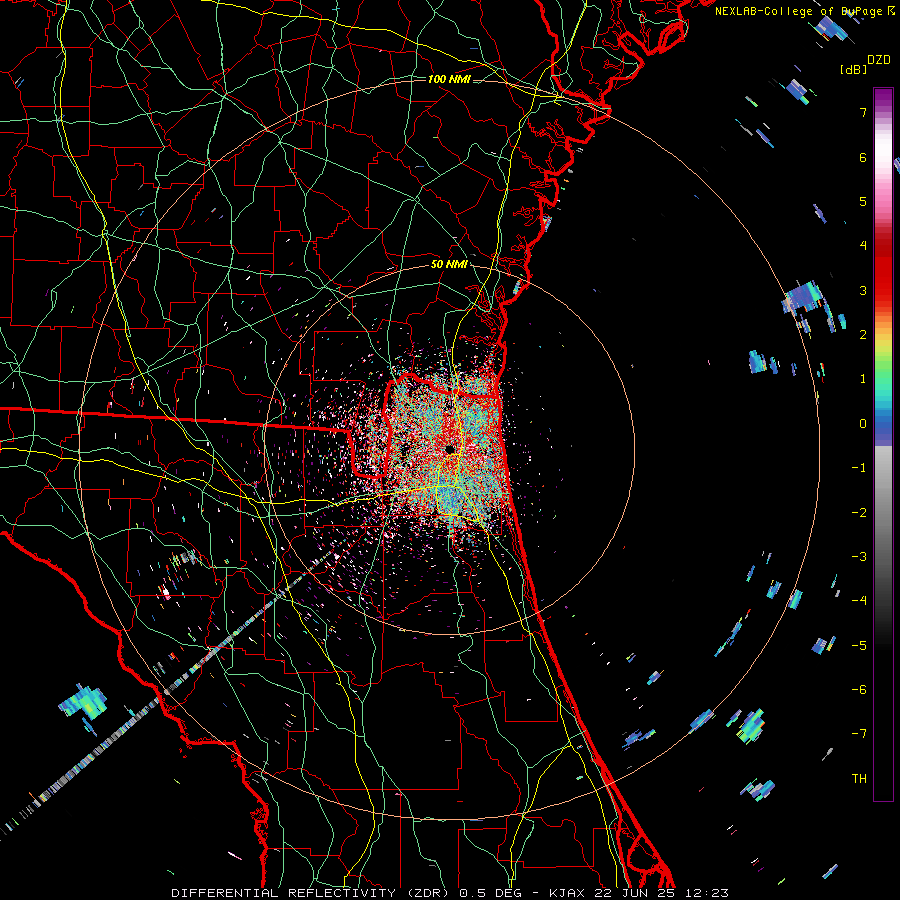Click the "[dB]" units label

coord(853,69)
